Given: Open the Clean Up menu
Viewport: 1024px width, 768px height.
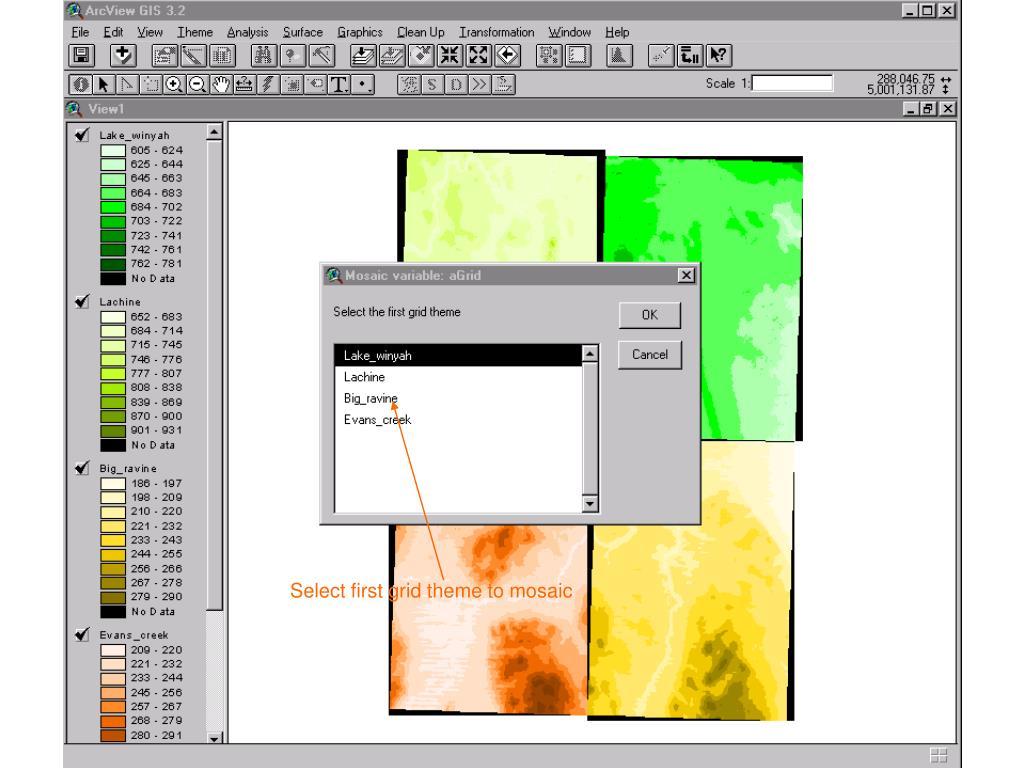Looking at the screenshot, I should 421,32.
